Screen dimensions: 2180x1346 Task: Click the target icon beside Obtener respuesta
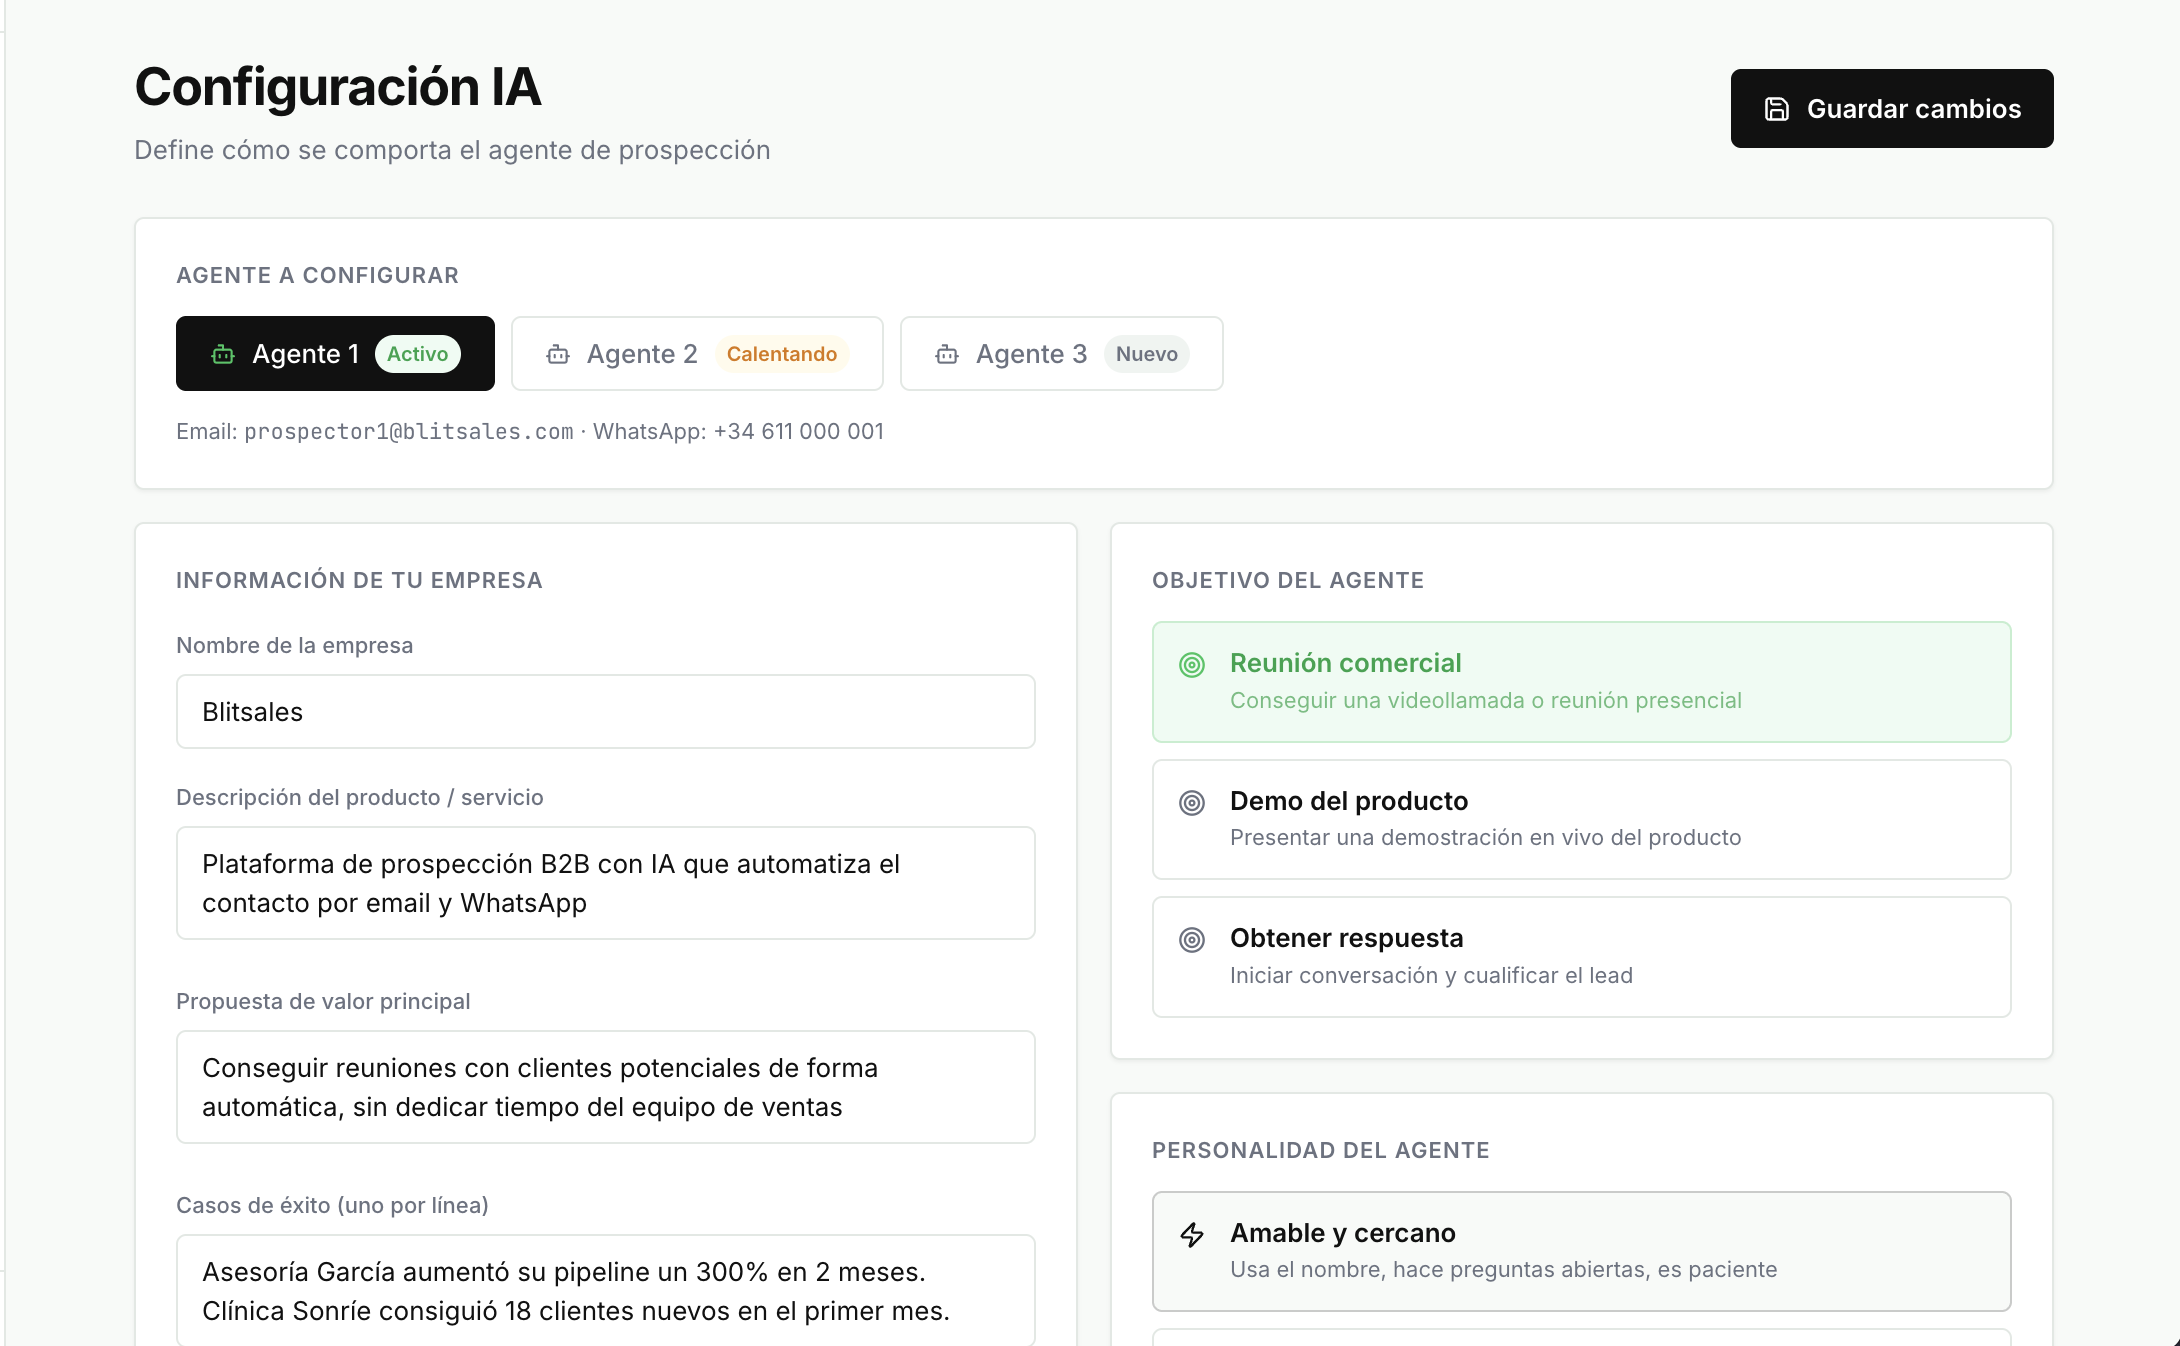tap(1192, 940)
